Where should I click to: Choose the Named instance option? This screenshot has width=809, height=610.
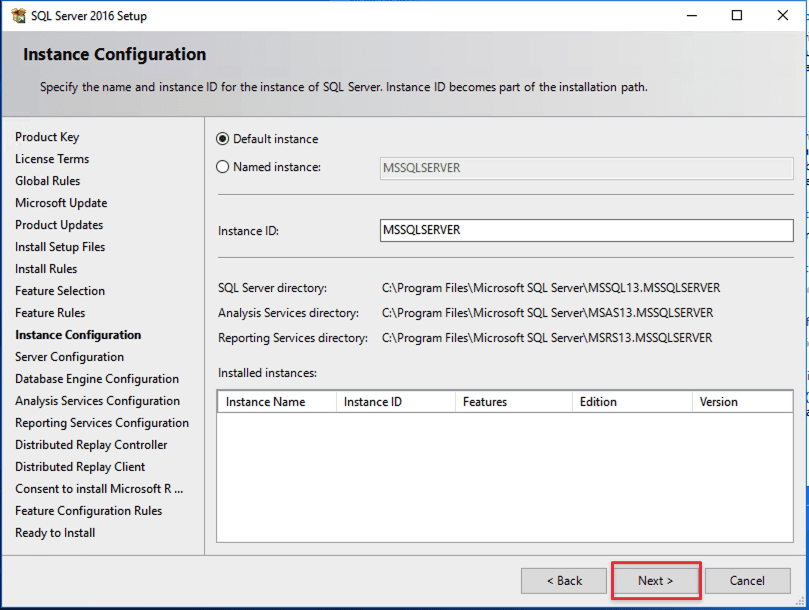(223, 167)
